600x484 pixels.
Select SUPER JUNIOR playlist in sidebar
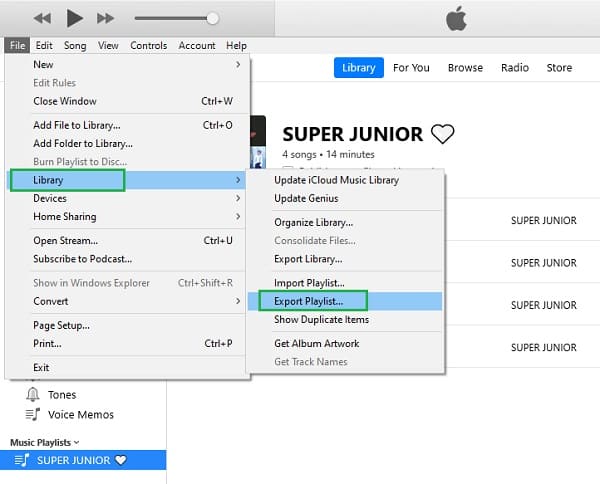[x=83, y=460]
